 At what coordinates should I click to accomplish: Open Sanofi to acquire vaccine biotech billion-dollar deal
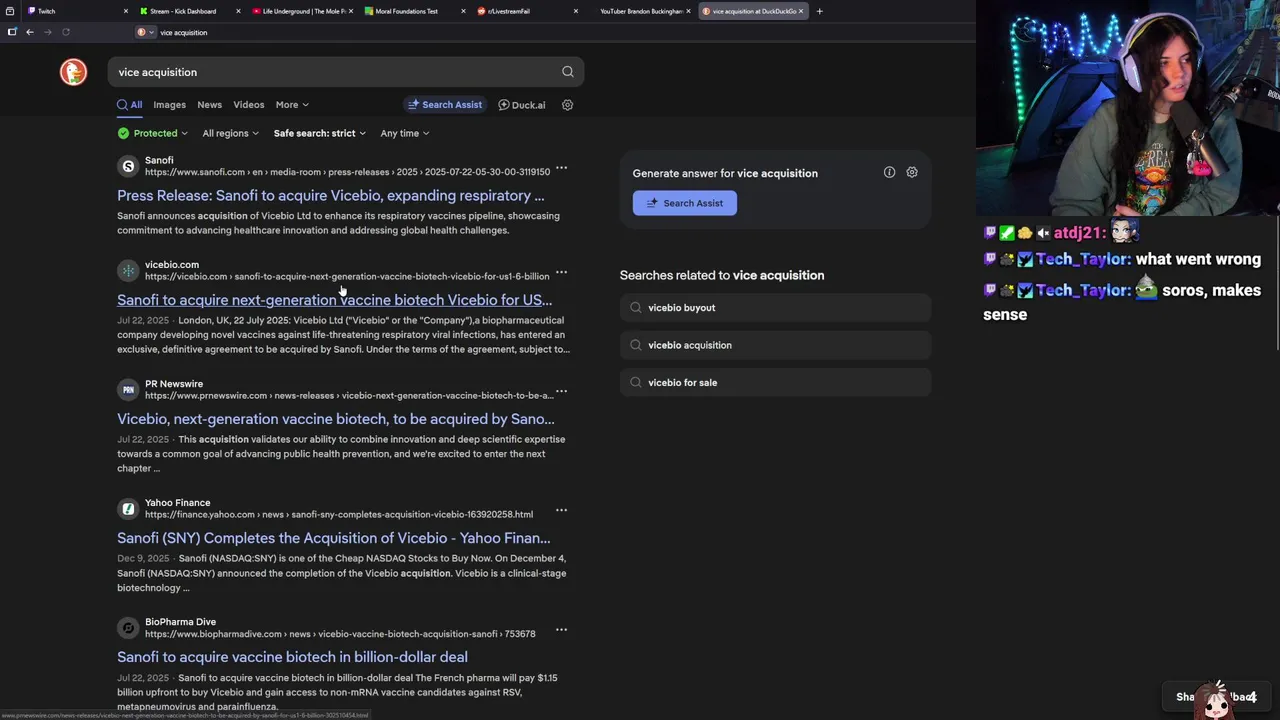coord(292,657)
